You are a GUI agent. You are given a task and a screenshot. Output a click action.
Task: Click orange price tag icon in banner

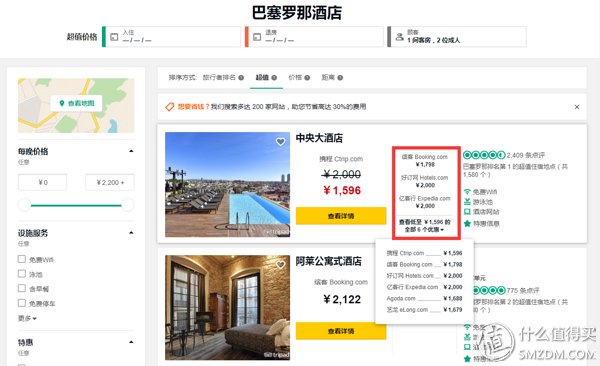[x=170, y=107]
